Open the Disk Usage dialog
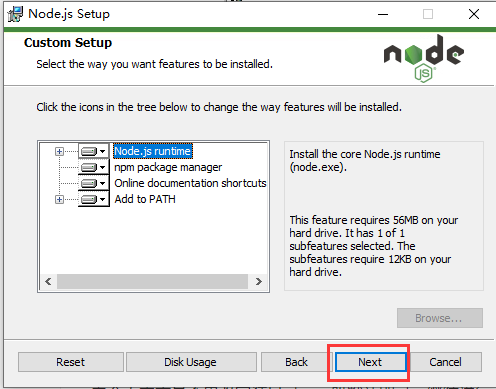Viewport: 496px width, 389px height. tap(191, 362)
